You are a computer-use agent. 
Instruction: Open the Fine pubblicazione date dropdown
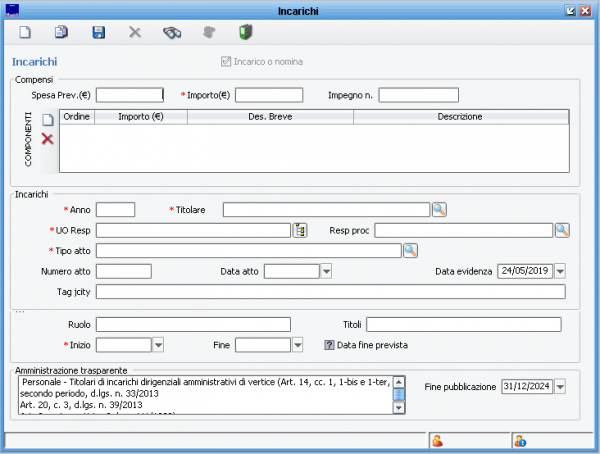pyautogui.click(x=560, y=386)
